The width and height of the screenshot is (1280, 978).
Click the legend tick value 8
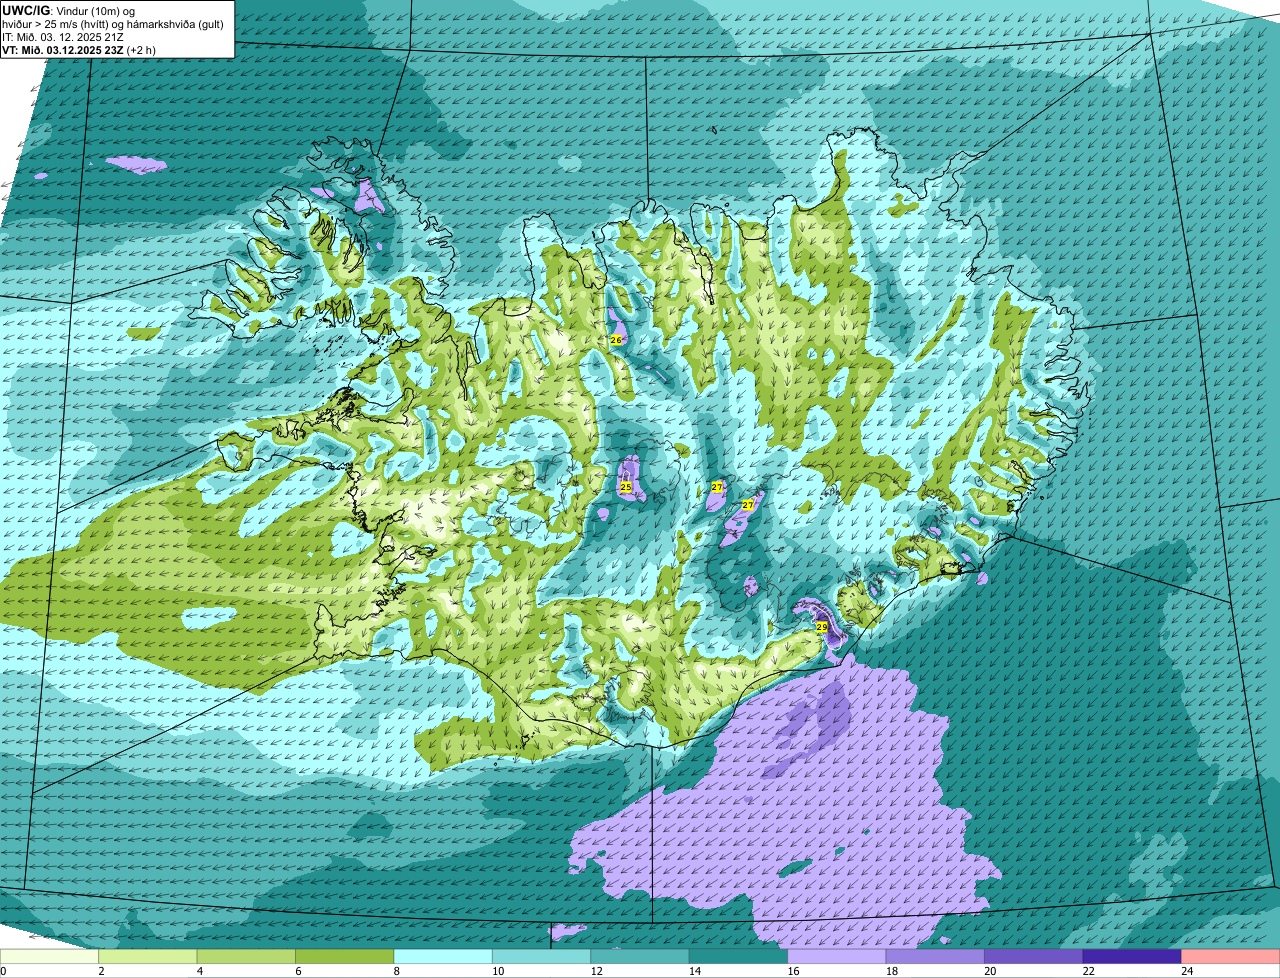396,971
